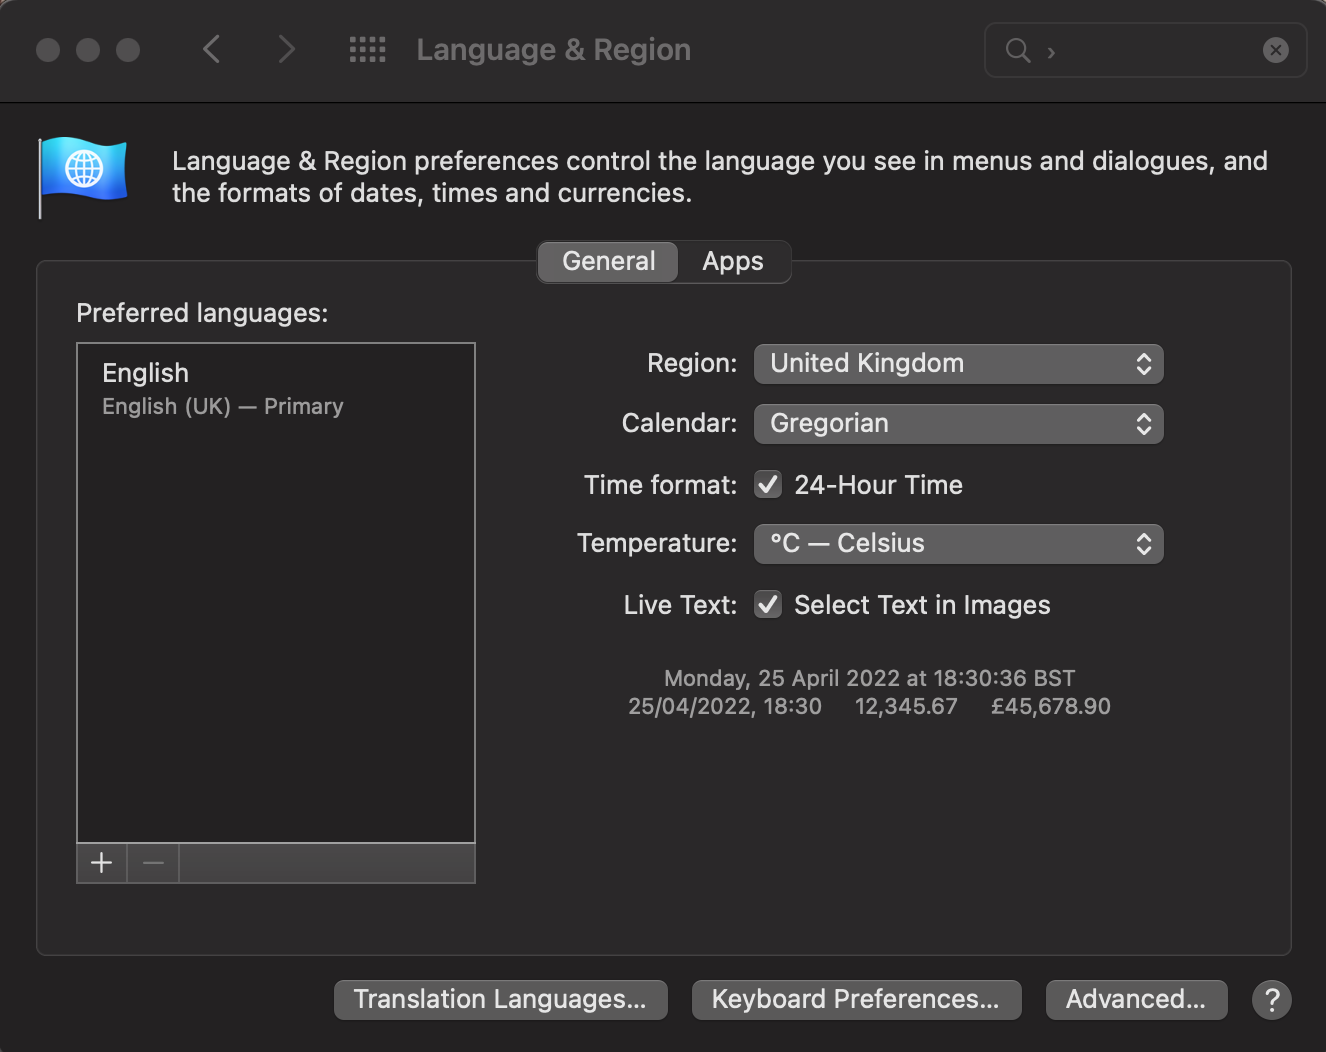Select English in preferred languages list
1326x1052 pixels.
pos(275,389)
